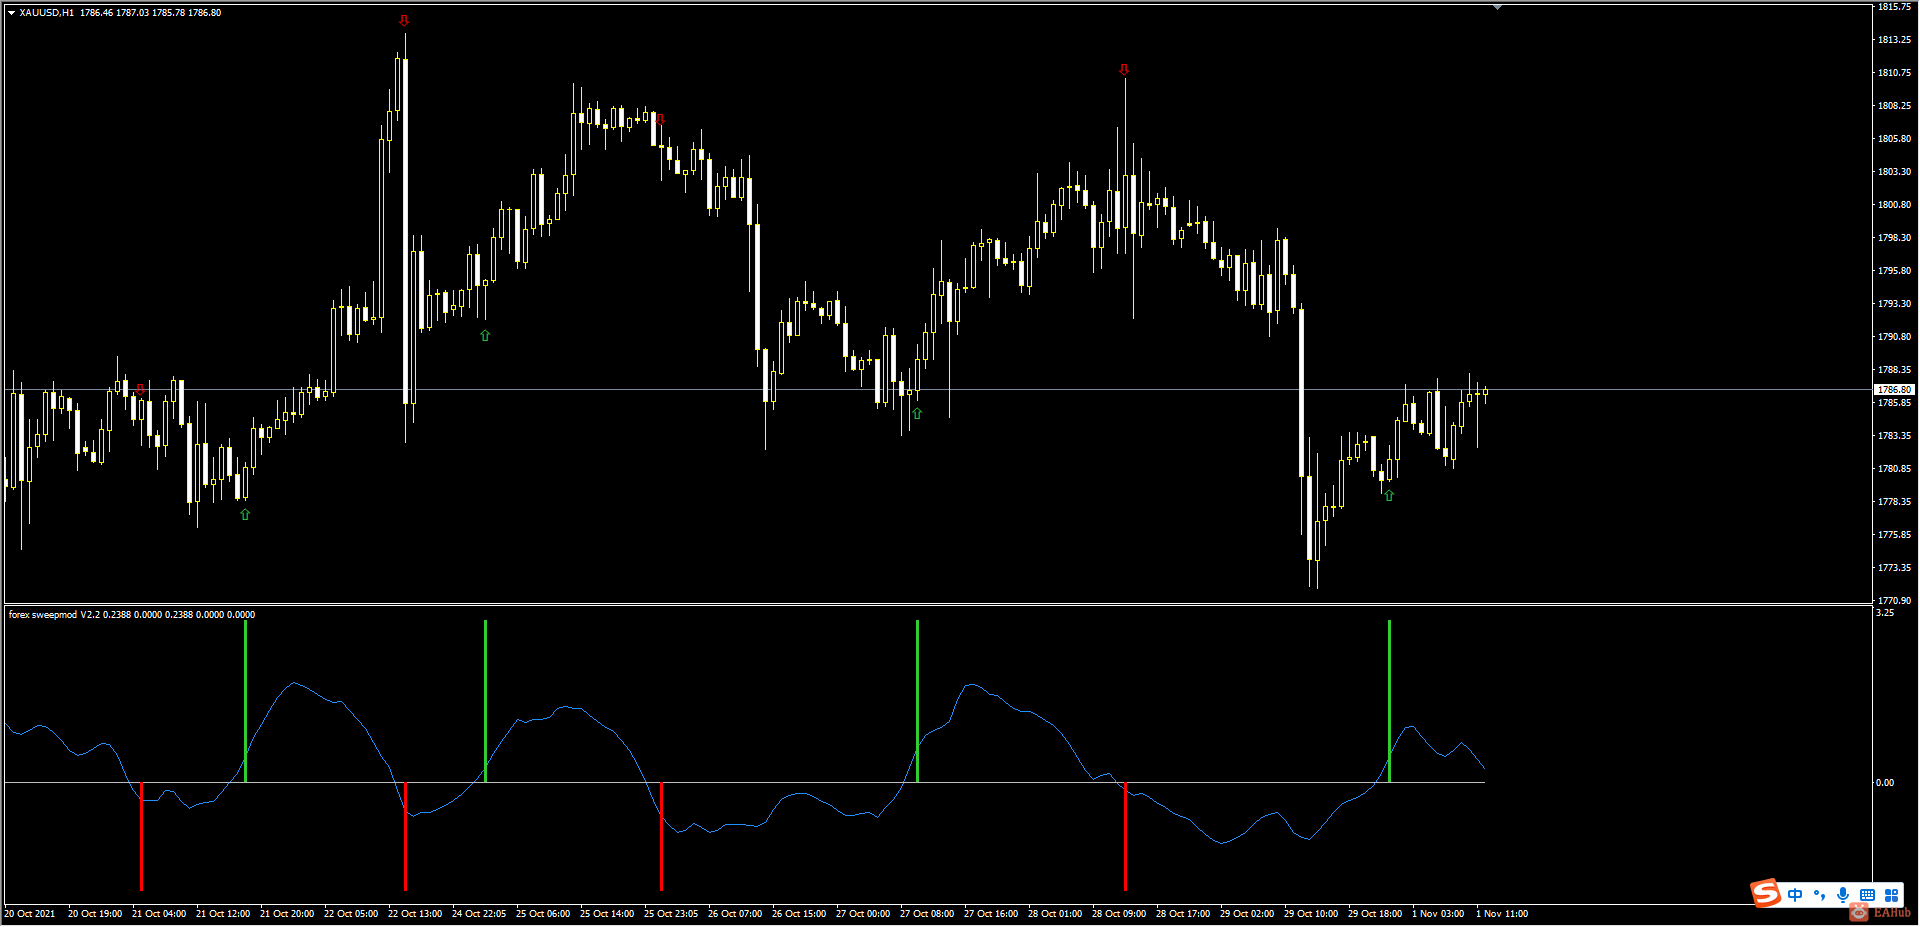The width and height of the screenshot is (1920, 927).
Task: Toggle Chinese/English mode with the 中 button
Action: 1795,895
